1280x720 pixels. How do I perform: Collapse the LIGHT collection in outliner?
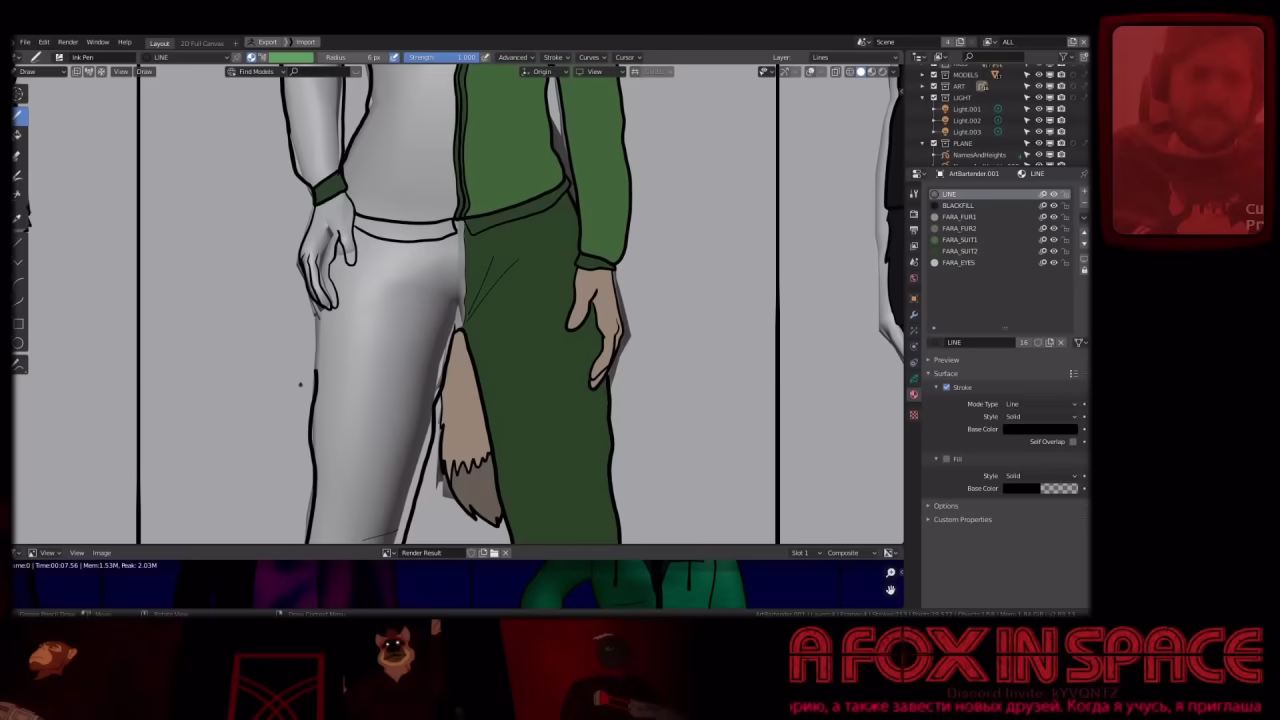pos(923,98)
